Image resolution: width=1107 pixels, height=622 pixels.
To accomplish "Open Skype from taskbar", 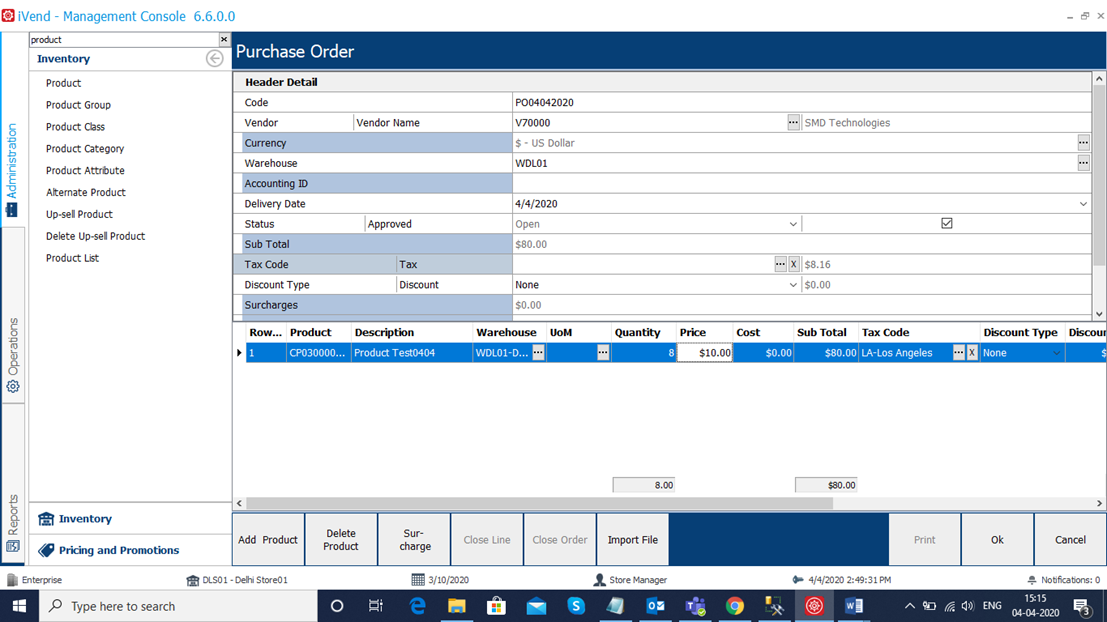I will click(575, 606).
